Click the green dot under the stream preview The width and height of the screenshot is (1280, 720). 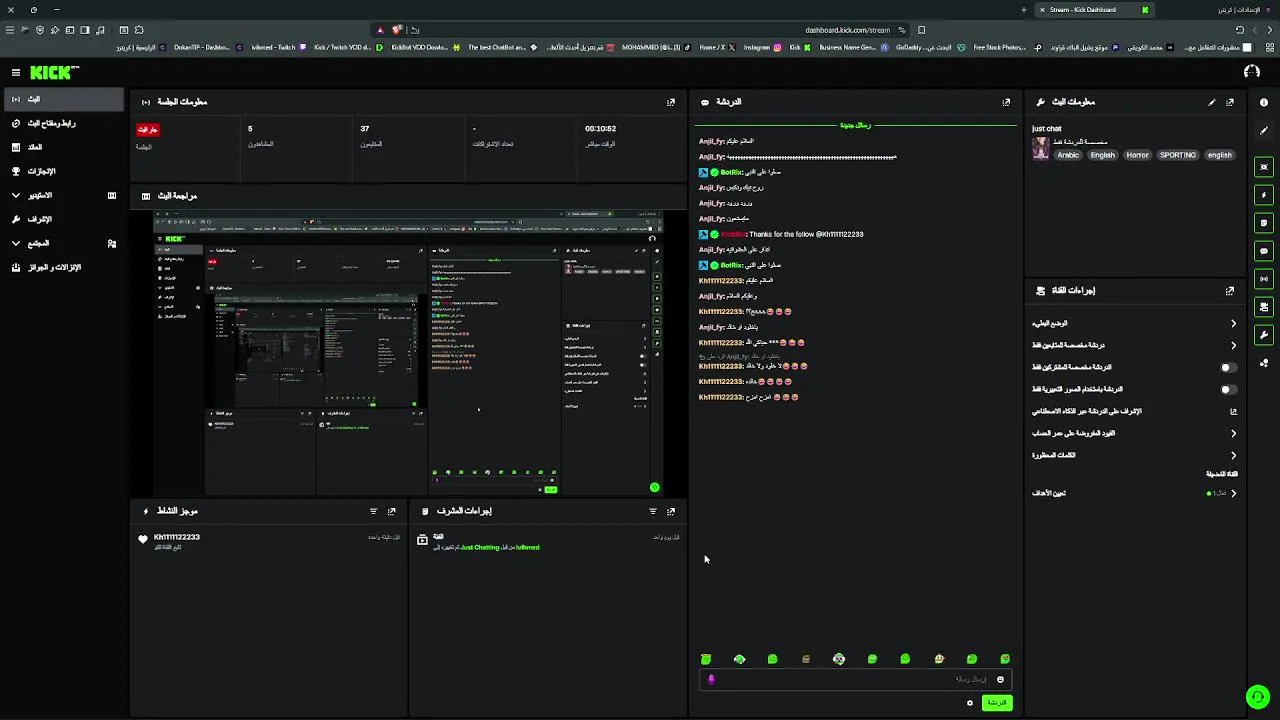(x=654, y=488)
